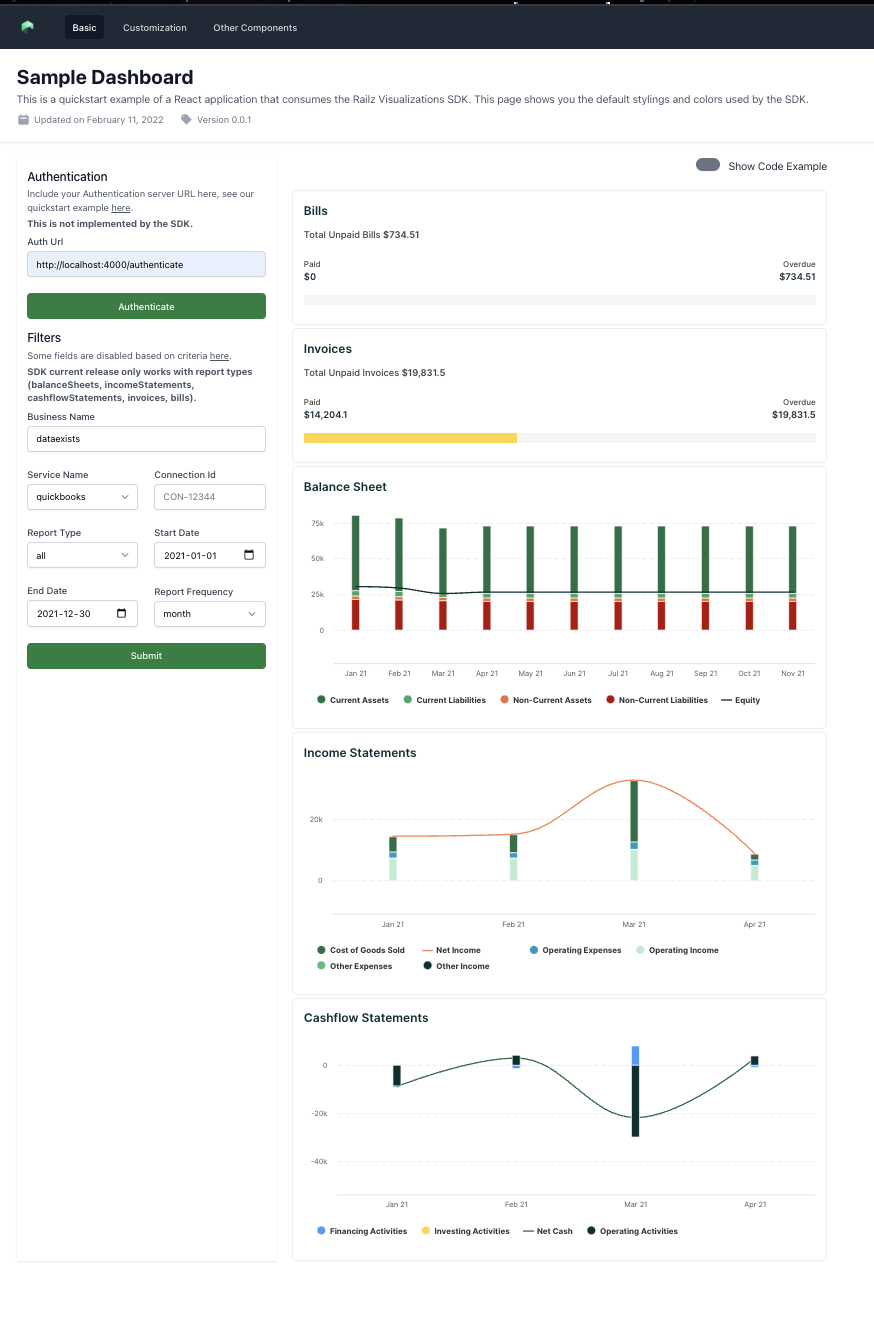Toggle the Show Code Example switch
The height and width of the screenshot is (1318, 874).
point(708,165)
